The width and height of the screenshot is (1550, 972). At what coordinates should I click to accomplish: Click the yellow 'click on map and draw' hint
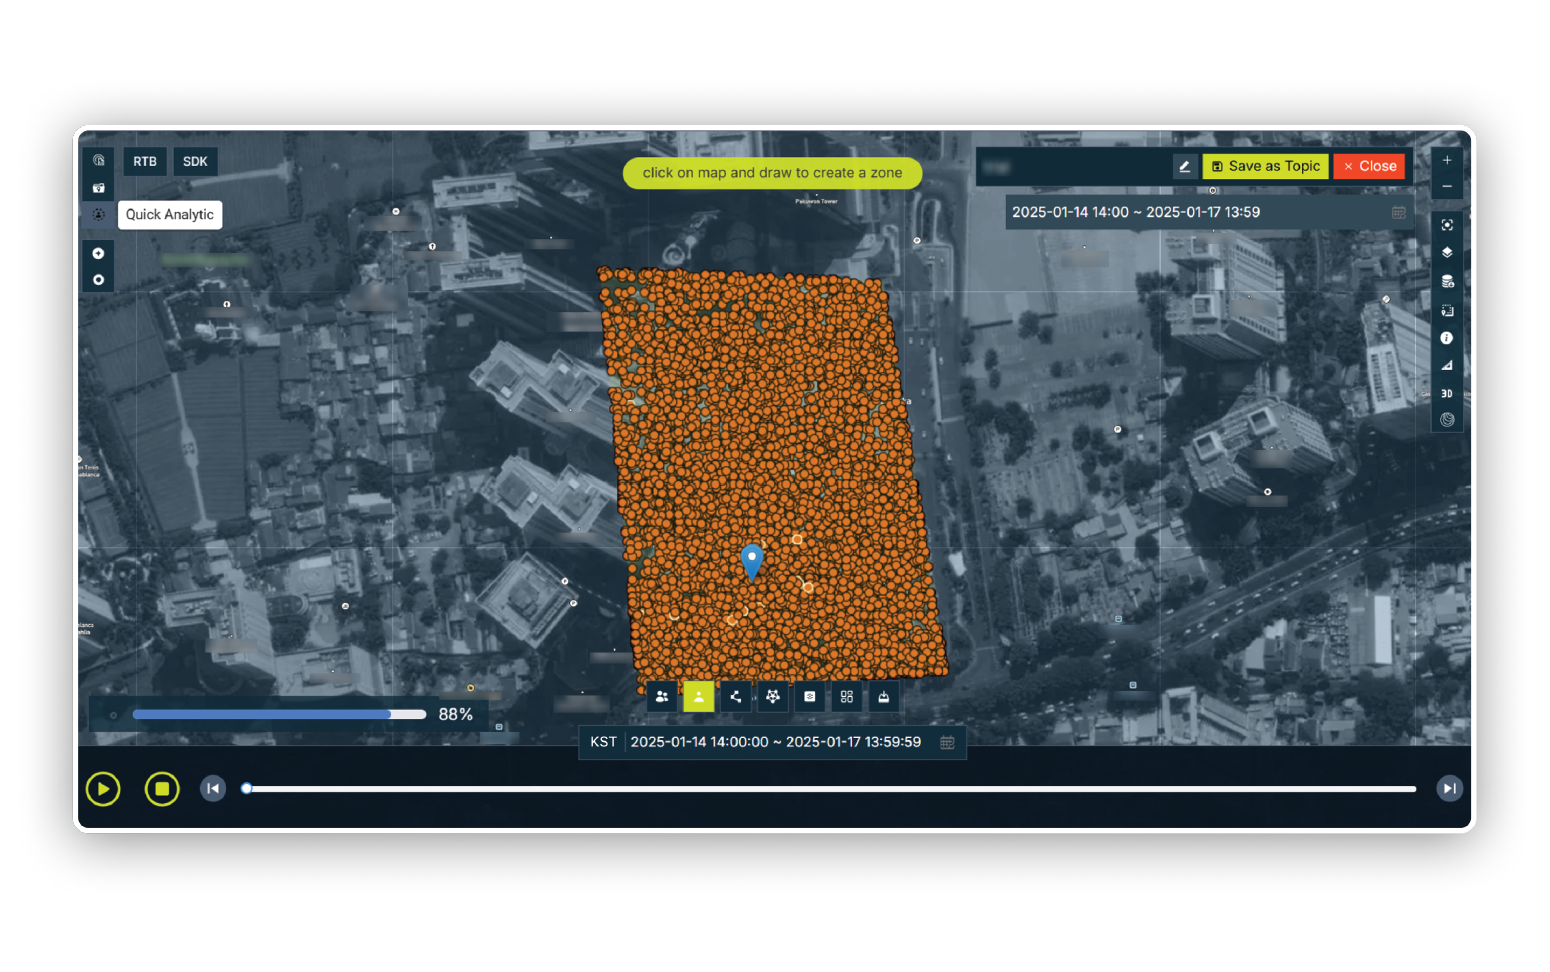(x=772, y=173)
